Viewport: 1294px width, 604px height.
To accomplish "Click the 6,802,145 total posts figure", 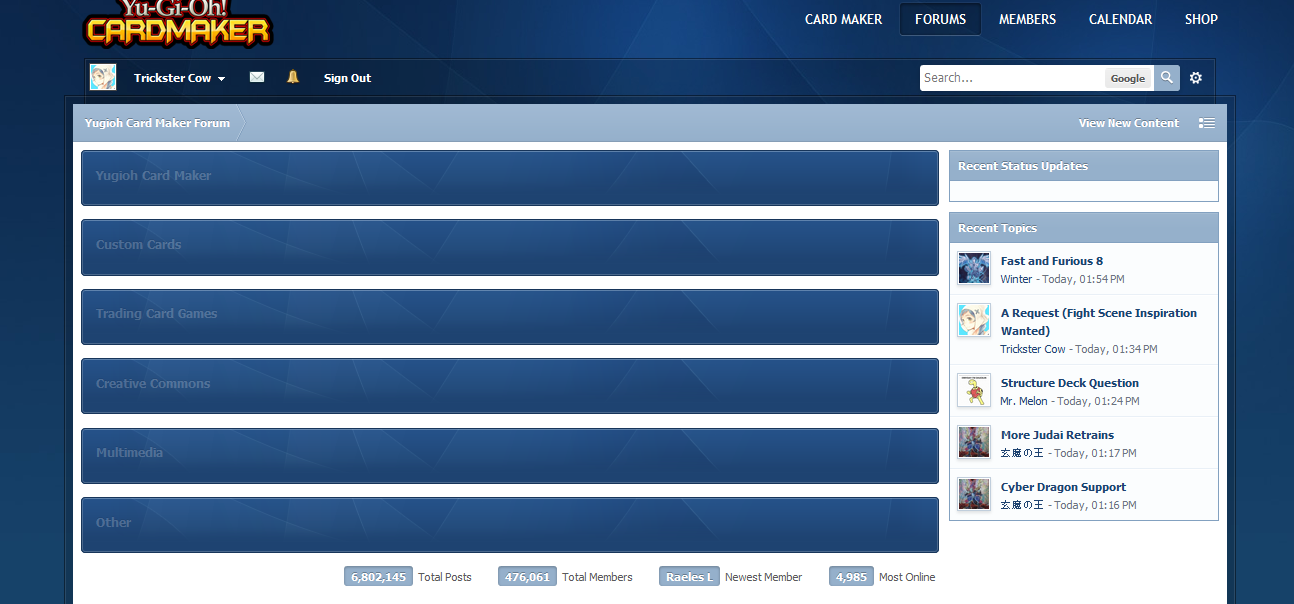I will pos(378,577).
